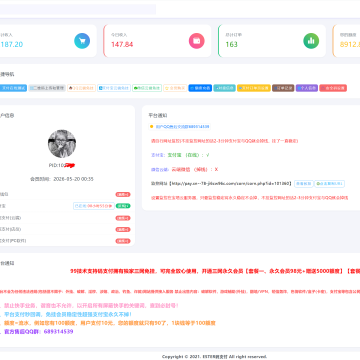Image resolution: width=360 pixels, height=360 pixels.
Task: Click the docking URL starting with http://pay
Action: pyautogui.click(x=230, y=183)
